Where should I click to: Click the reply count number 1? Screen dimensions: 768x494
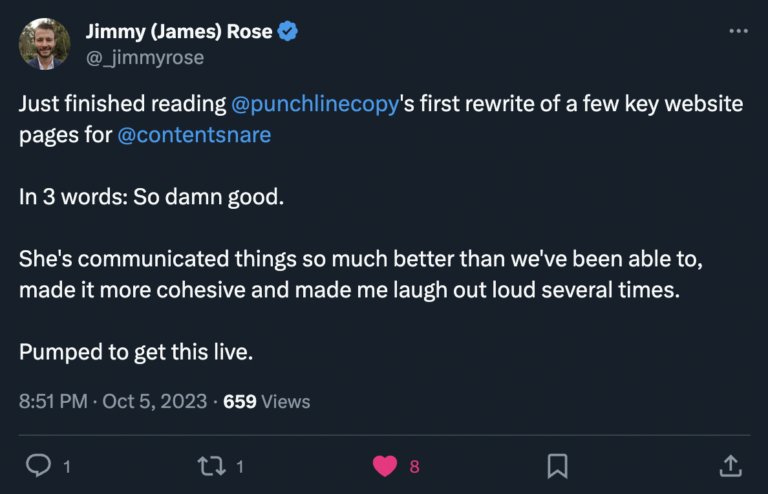click(x=66, y=466)
